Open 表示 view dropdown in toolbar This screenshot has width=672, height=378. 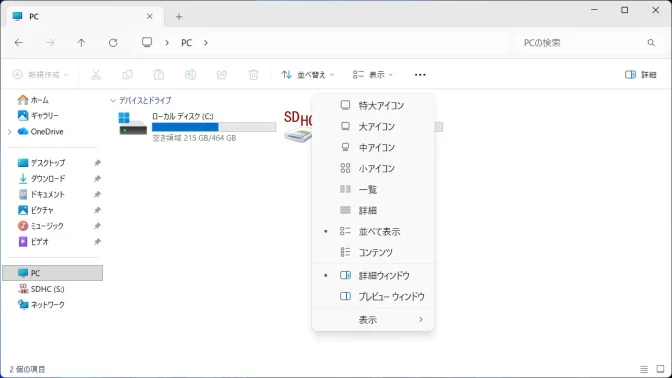pos(372,75)
